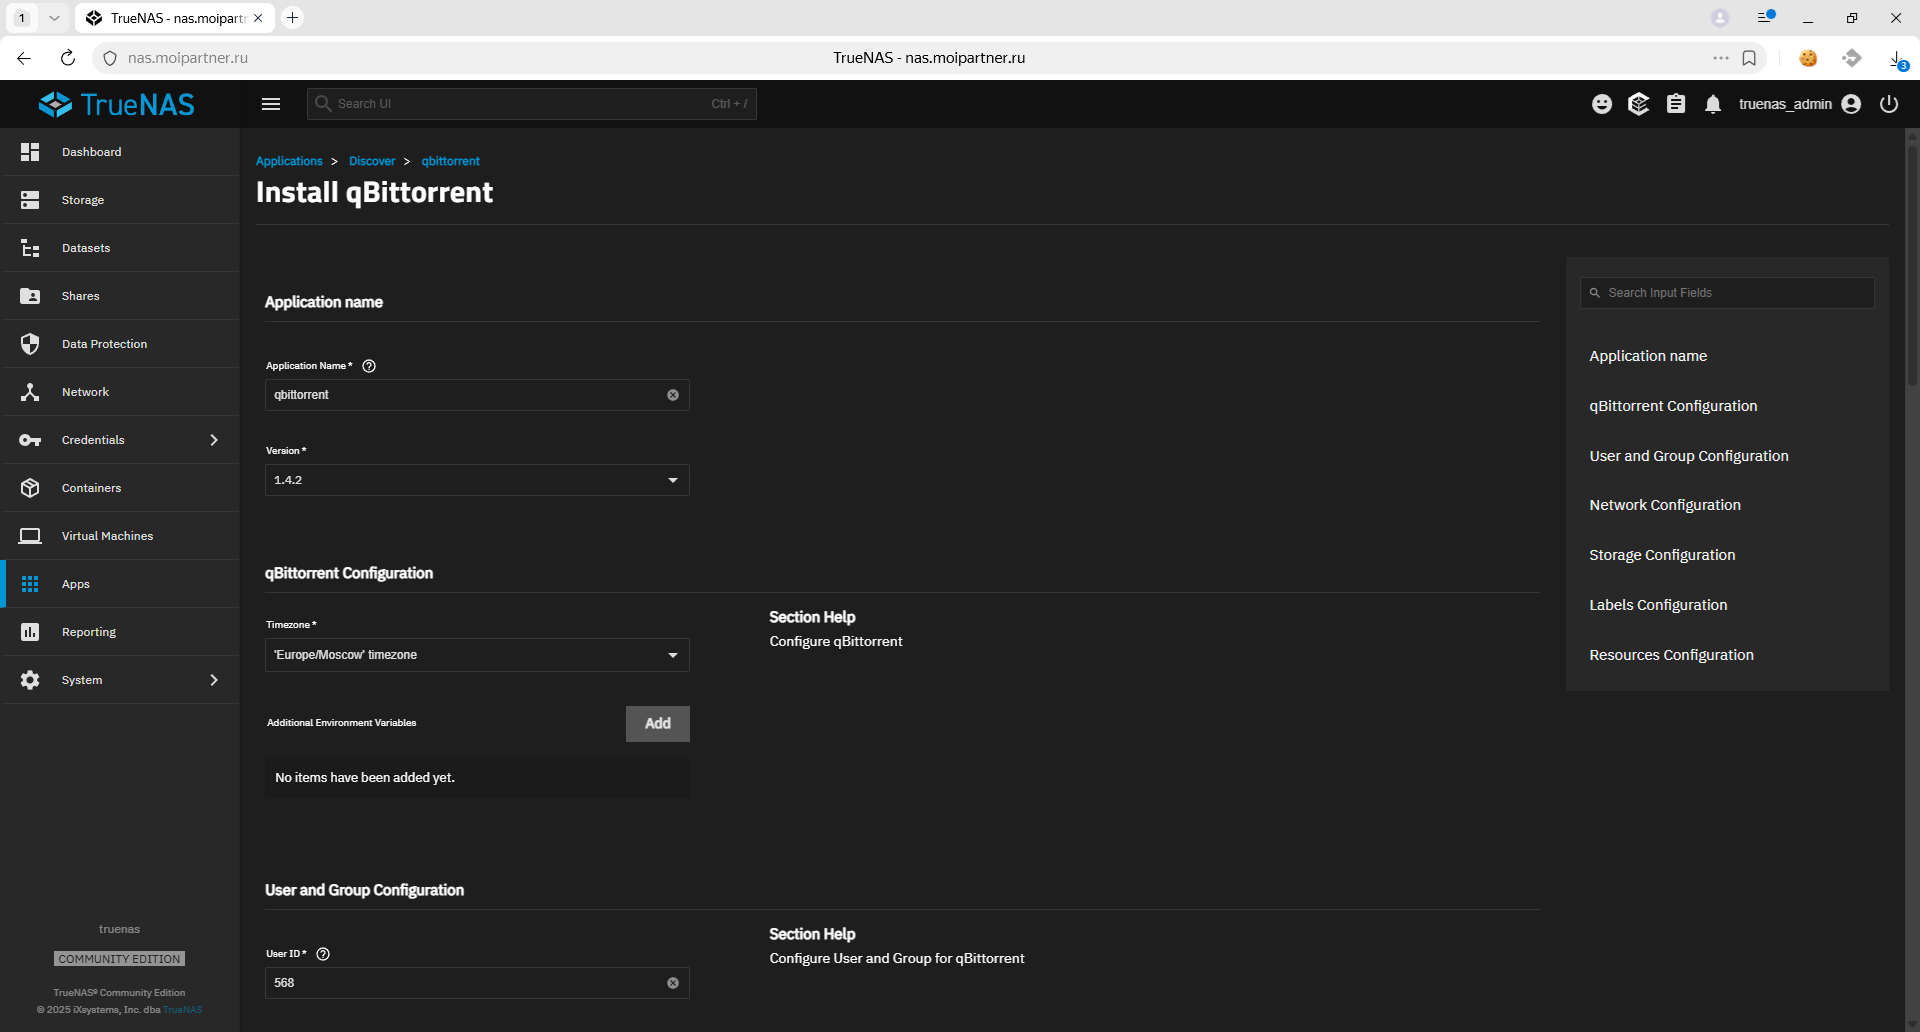The width and height of the screenshot is (1920, 1032).
Task: Click the hamburger menu toggle icon
Action: click(270, 104)
